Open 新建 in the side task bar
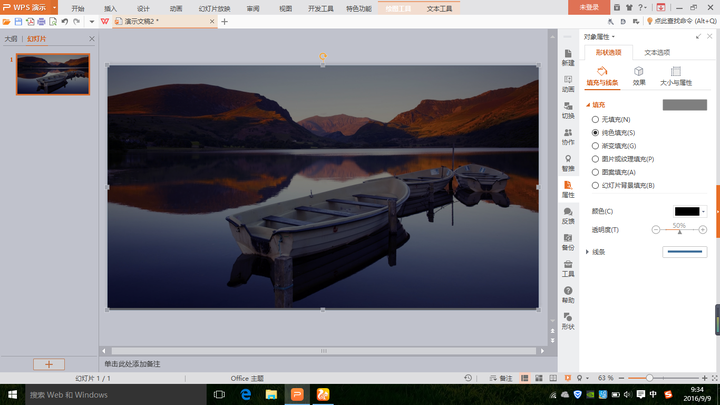Viewport: 720px width, 405px height. click(x=568, y=58)
